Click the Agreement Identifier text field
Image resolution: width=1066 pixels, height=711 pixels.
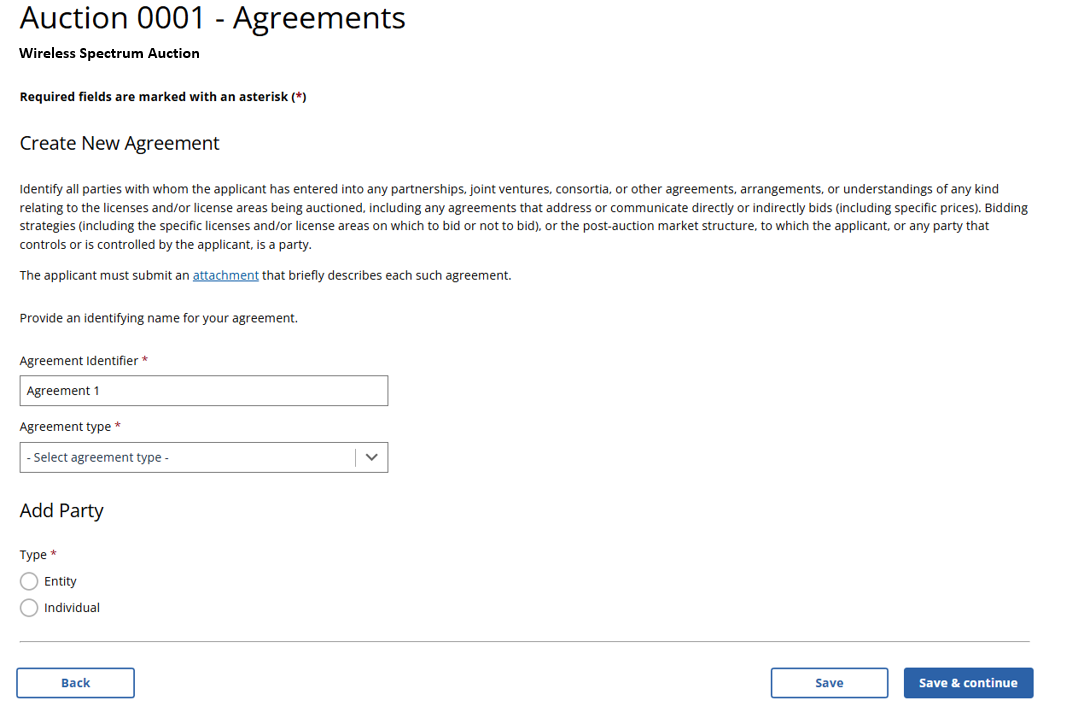(203, 391)
